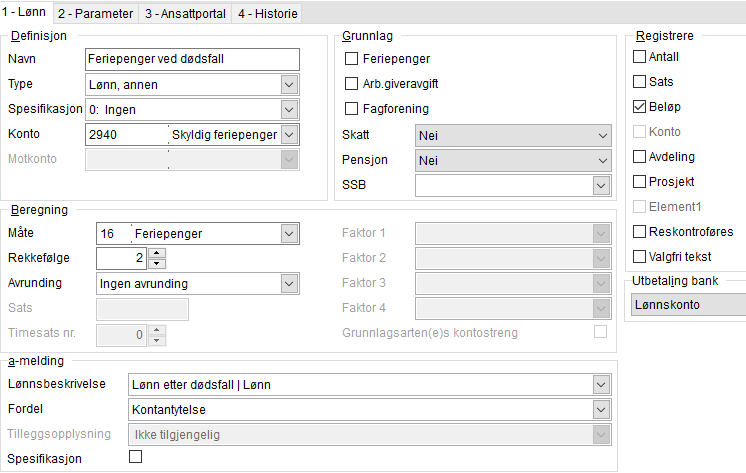Viewport: 746px width, 473px height.
Task: Decrease the Rekkefølge value with down arrow
Action: point(157,264)
